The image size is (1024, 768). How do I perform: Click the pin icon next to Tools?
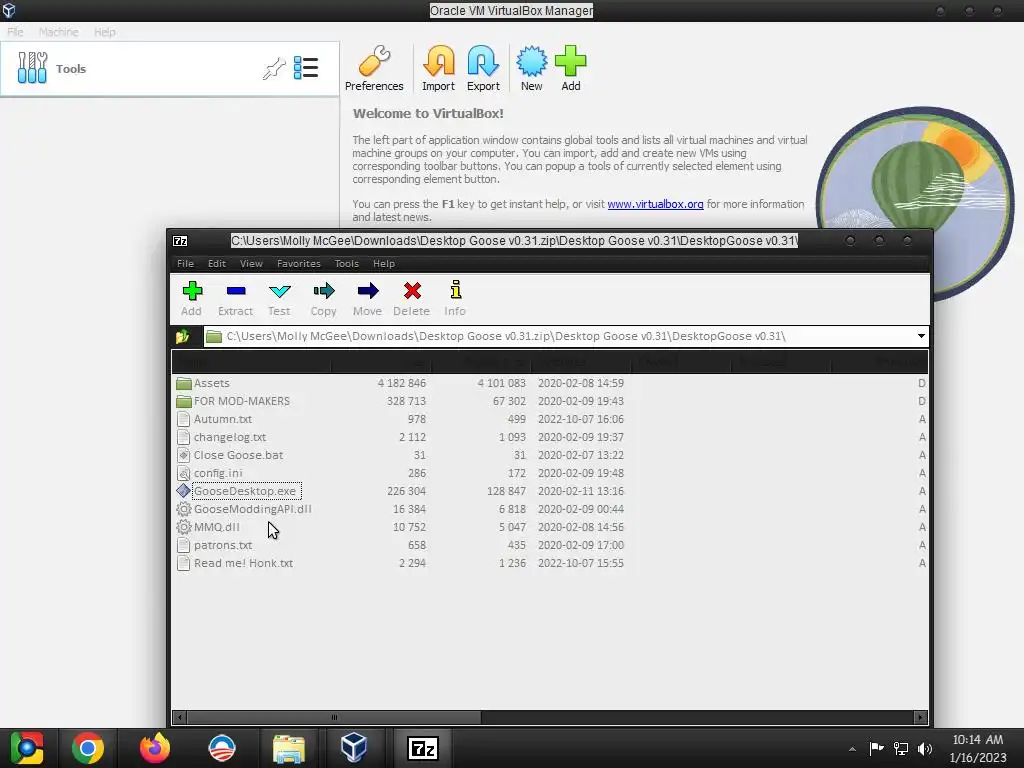click(x=274, y=68)
